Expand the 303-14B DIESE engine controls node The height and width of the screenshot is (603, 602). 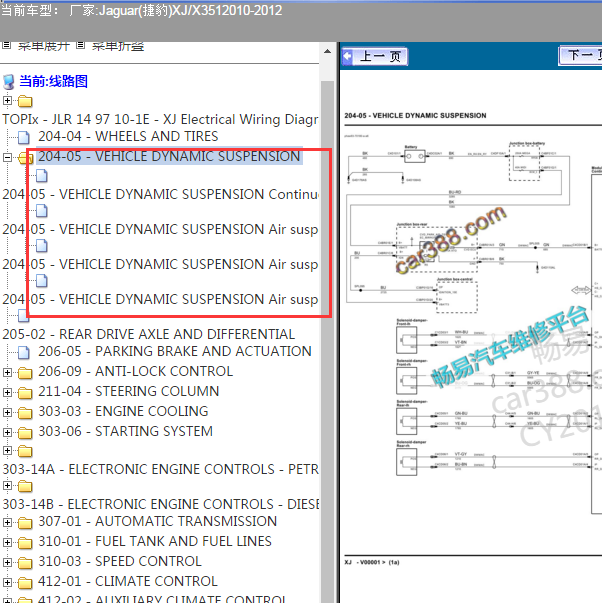pyautogui.click(x=7, y=485)
